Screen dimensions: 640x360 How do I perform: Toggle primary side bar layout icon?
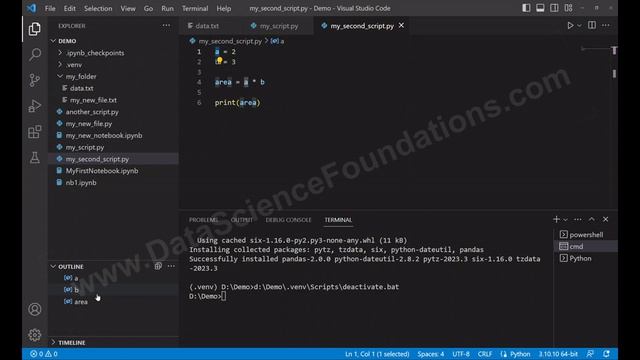pos(526,8)
